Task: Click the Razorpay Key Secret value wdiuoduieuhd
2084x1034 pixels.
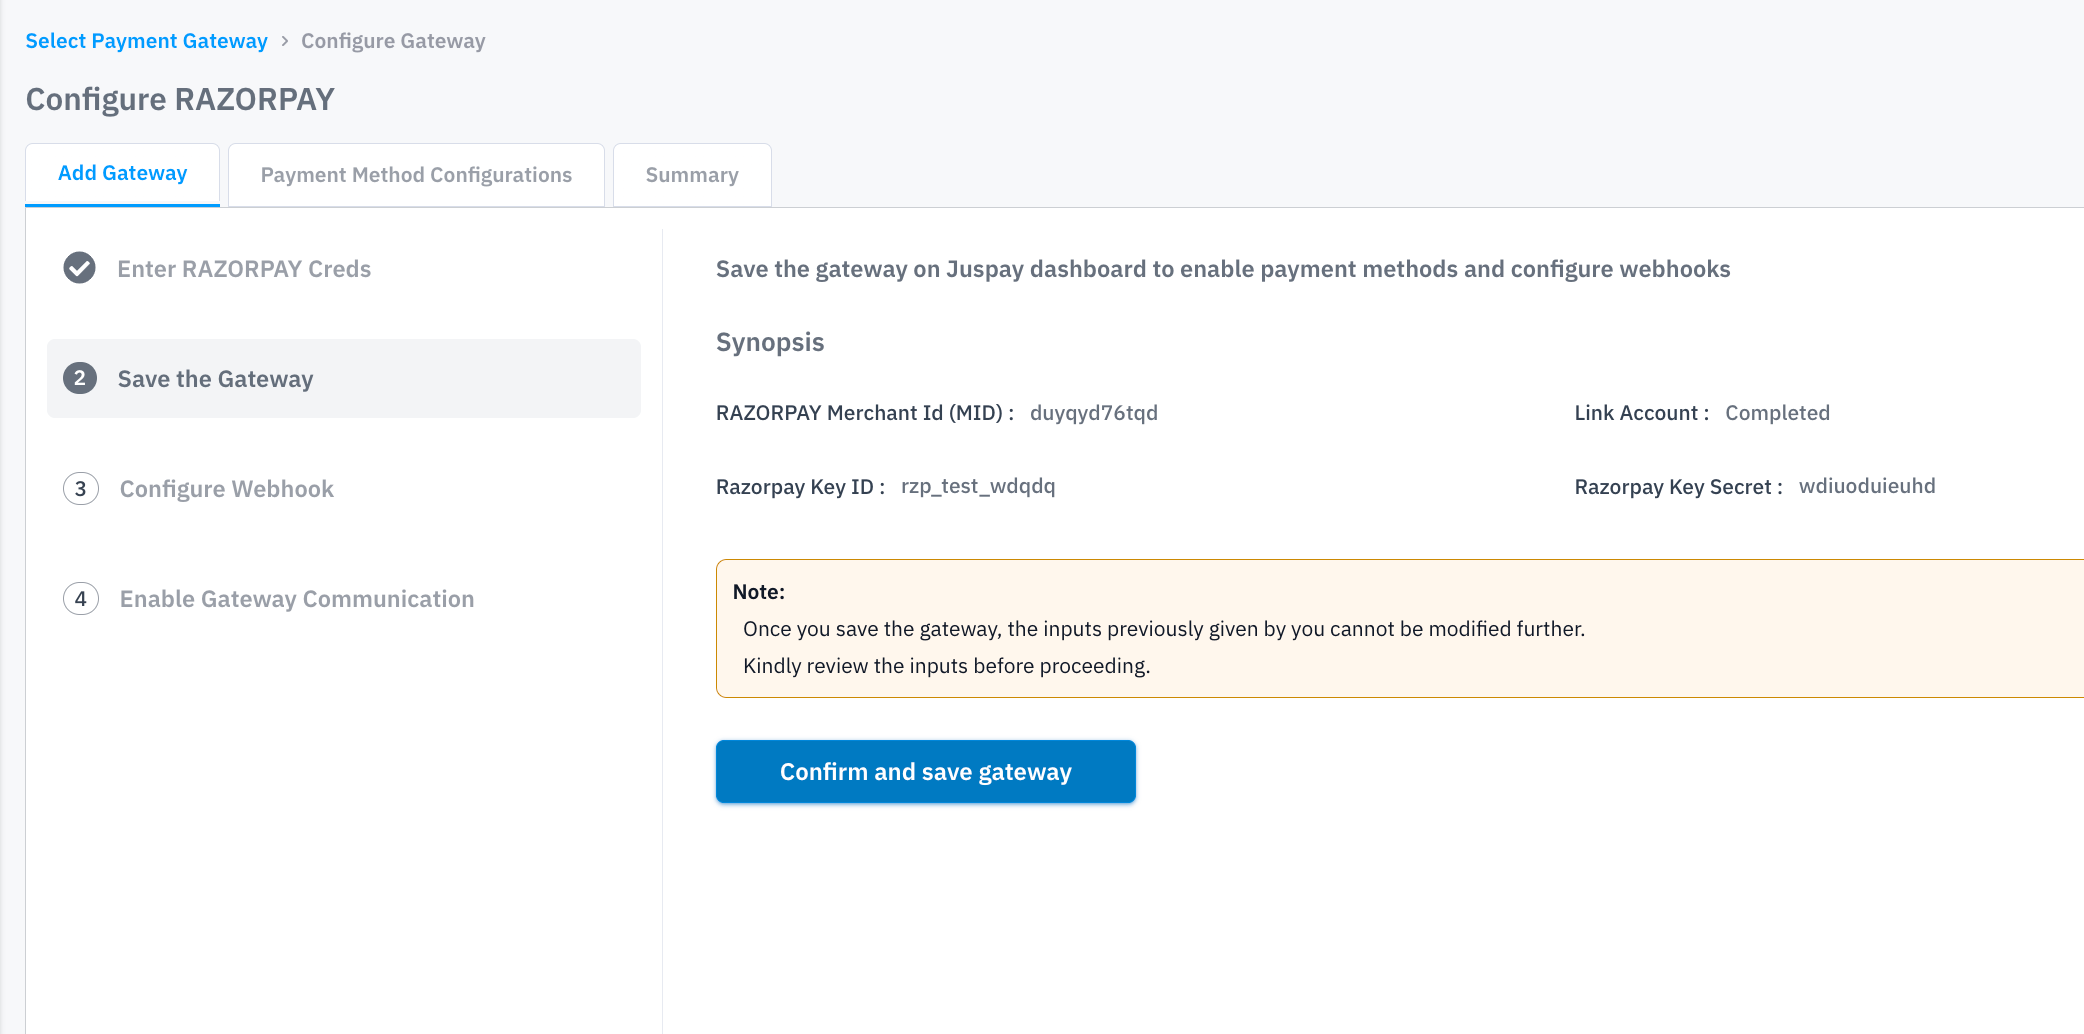Action: 1867,486
